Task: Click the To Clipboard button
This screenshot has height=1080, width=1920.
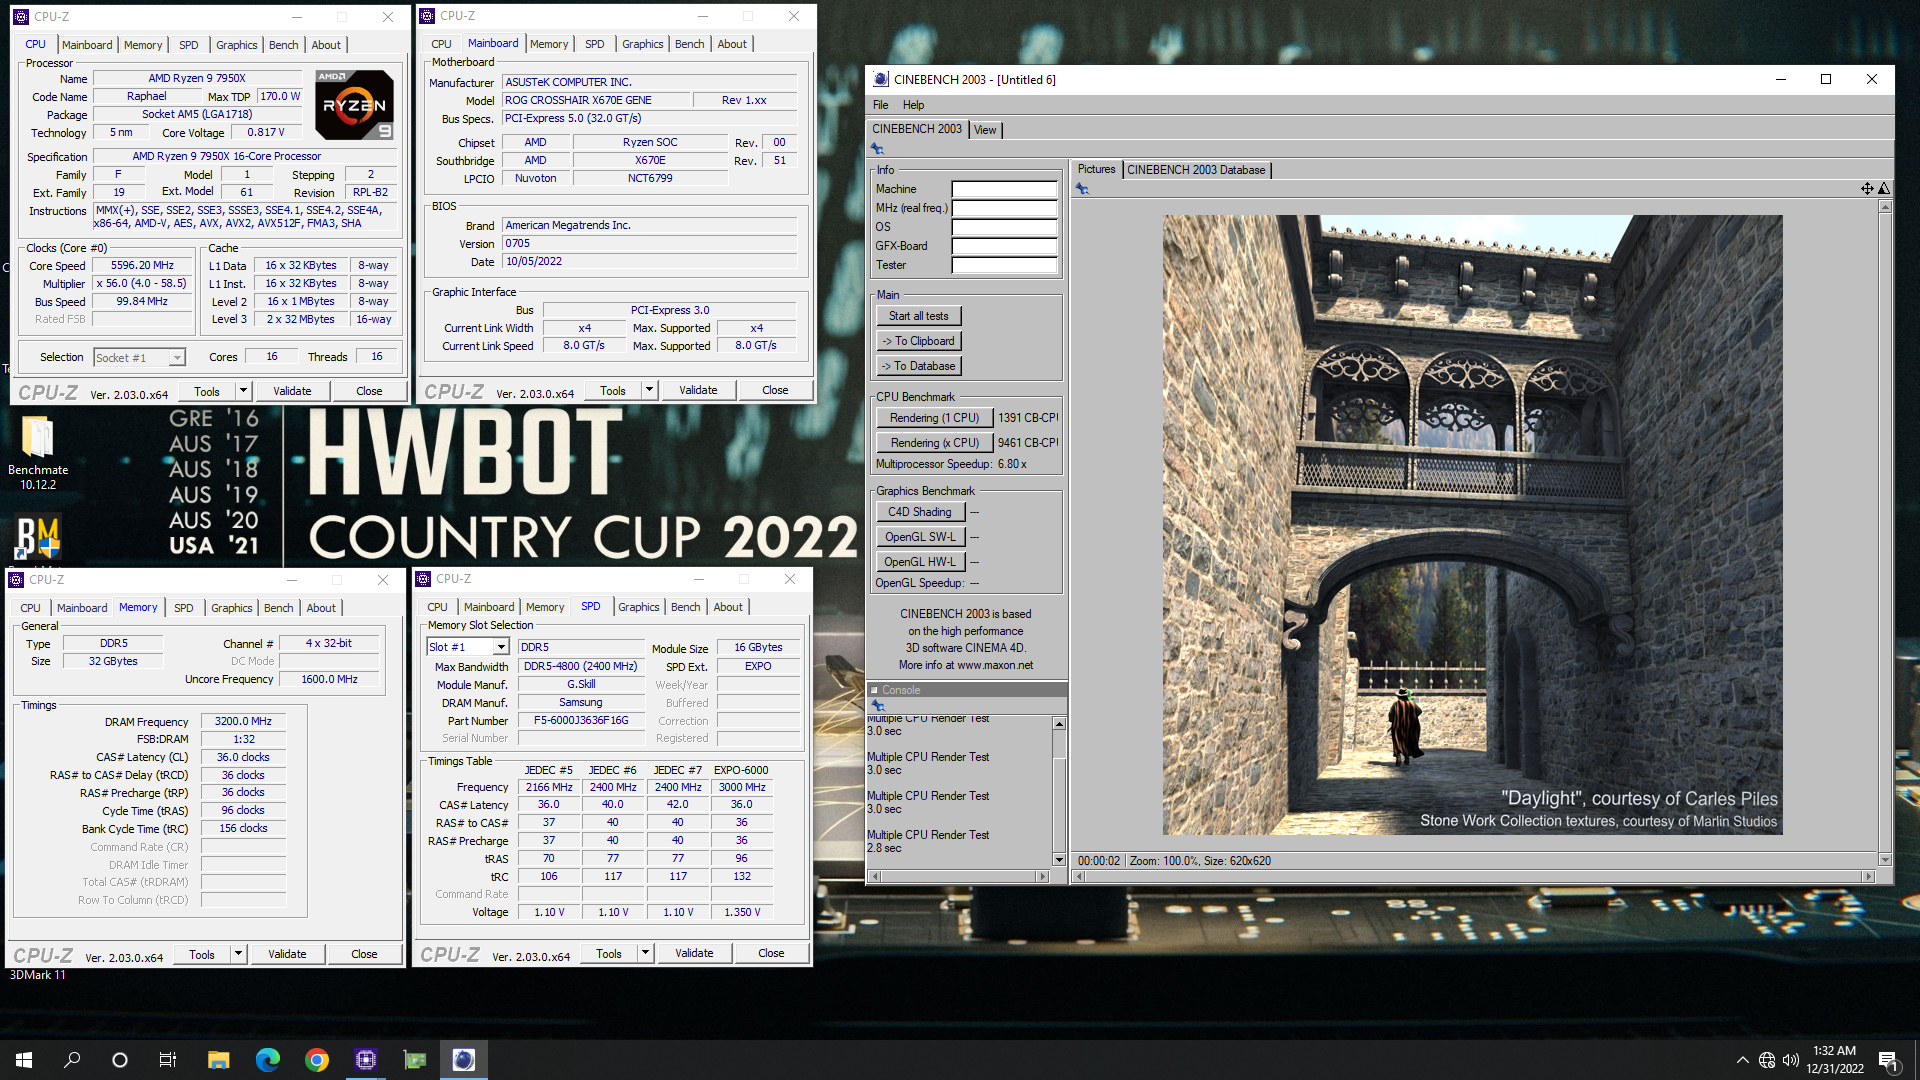Action: [x=919, y=341]
